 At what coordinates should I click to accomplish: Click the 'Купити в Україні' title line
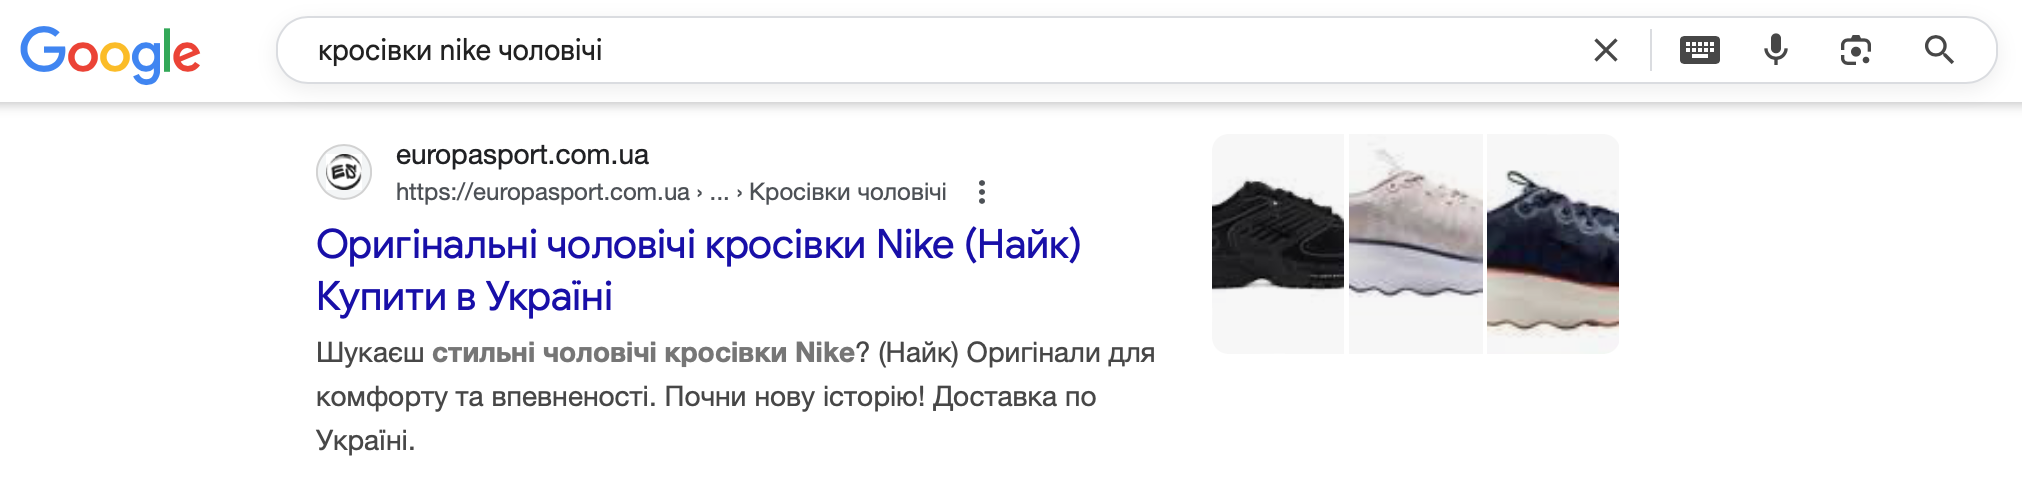point(464,297)
